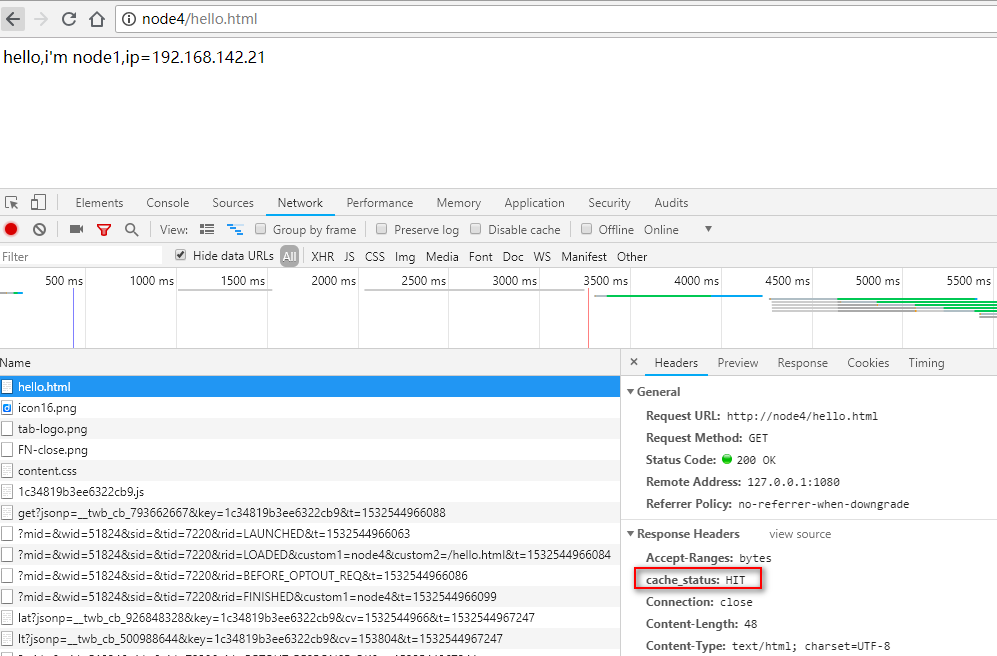Filter requests by WS

click(x=542, y=256)
